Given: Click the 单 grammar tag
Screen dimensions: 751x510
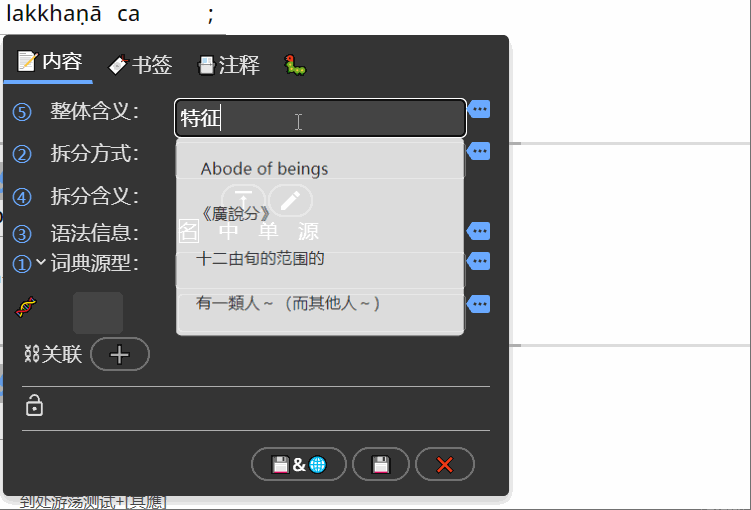Looking at the screenshot, I should pyautogui.click(x=268, y=231).
